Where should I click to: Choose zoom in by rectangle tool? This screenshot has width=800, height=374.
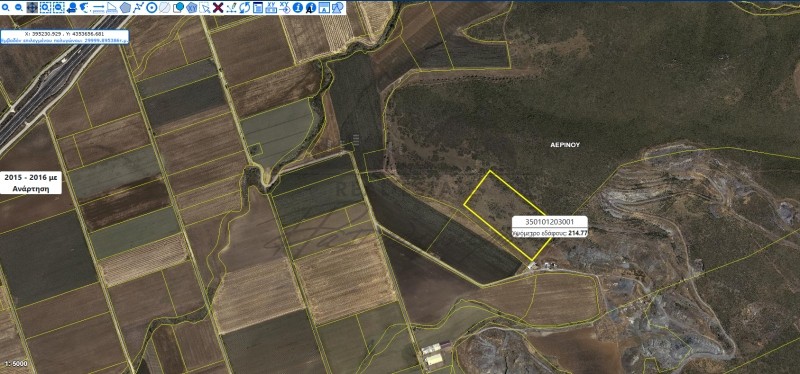point(45,8)
